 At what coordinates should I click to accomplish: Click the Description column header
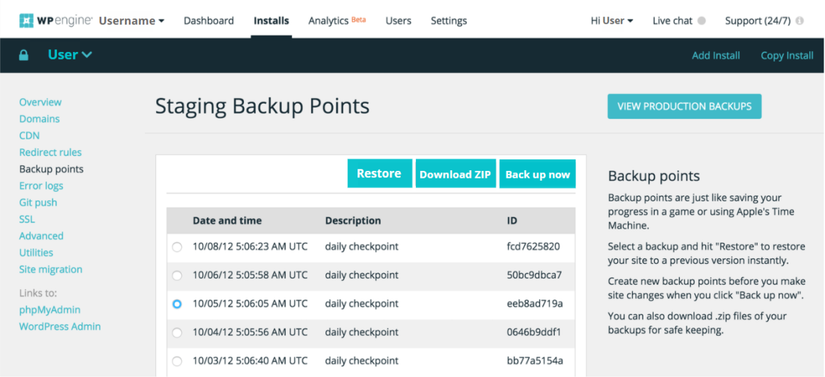353,221
